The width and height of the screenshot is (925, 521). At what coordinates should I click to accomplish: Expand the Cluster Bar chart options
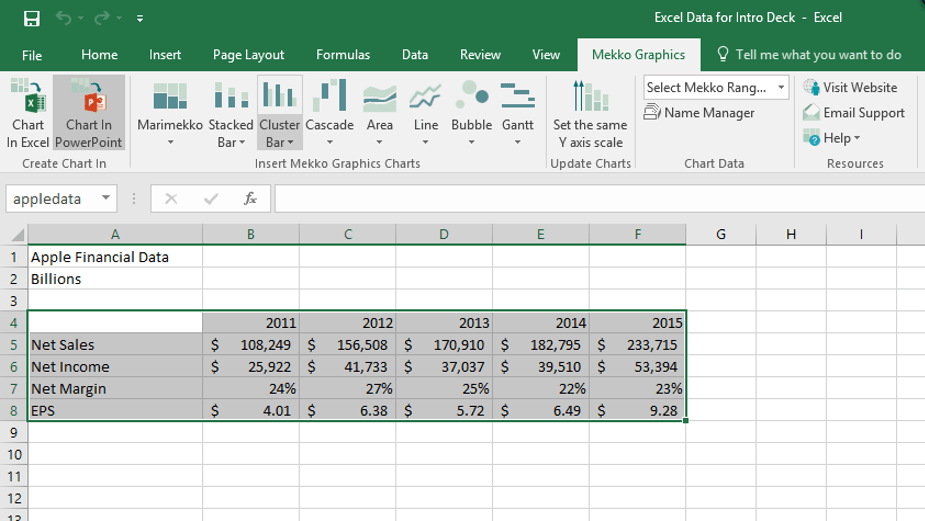280,141
